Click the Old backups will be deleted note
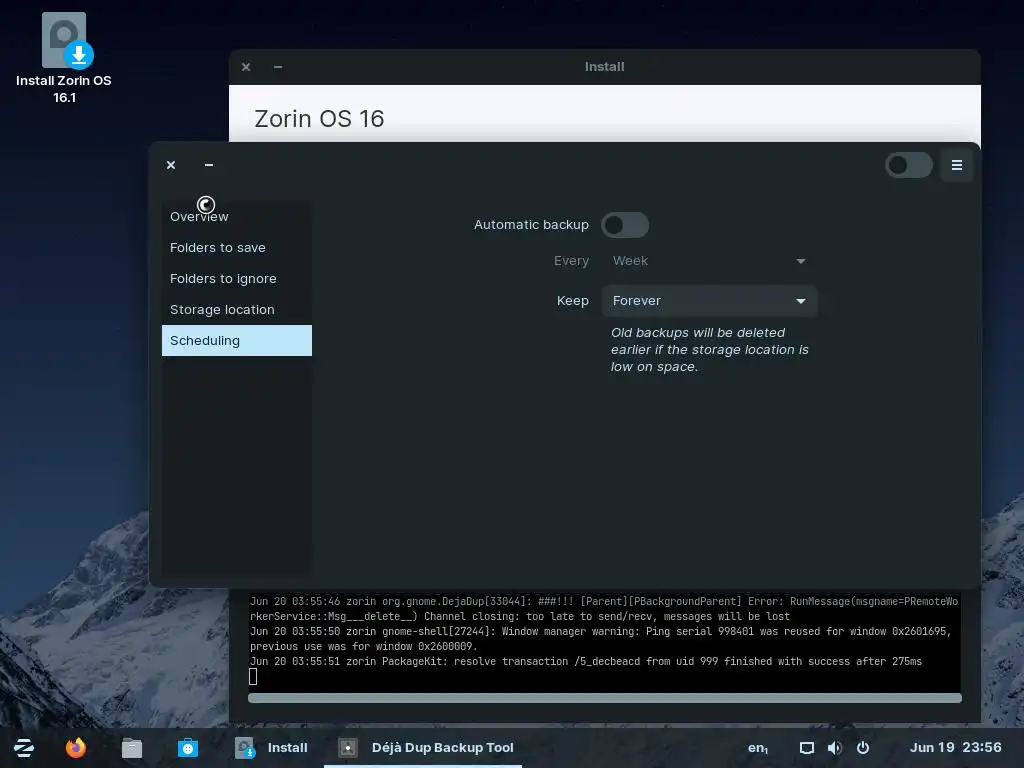The width and height of the screenshot is (1024, 768). click(x=709, y=350)
